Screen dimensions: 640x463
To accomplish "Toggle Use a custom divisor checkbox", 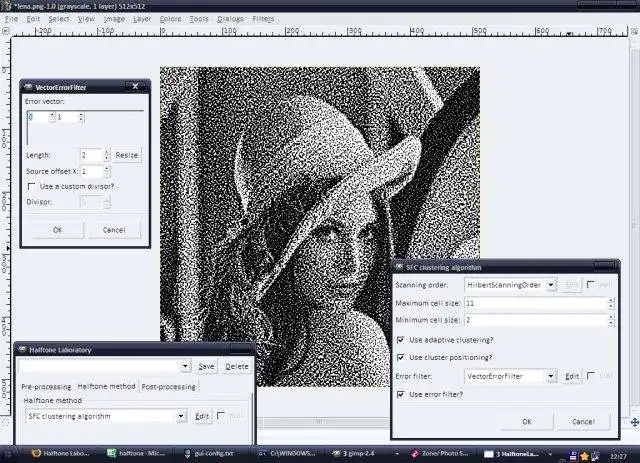I will click(x=31, y=186).
